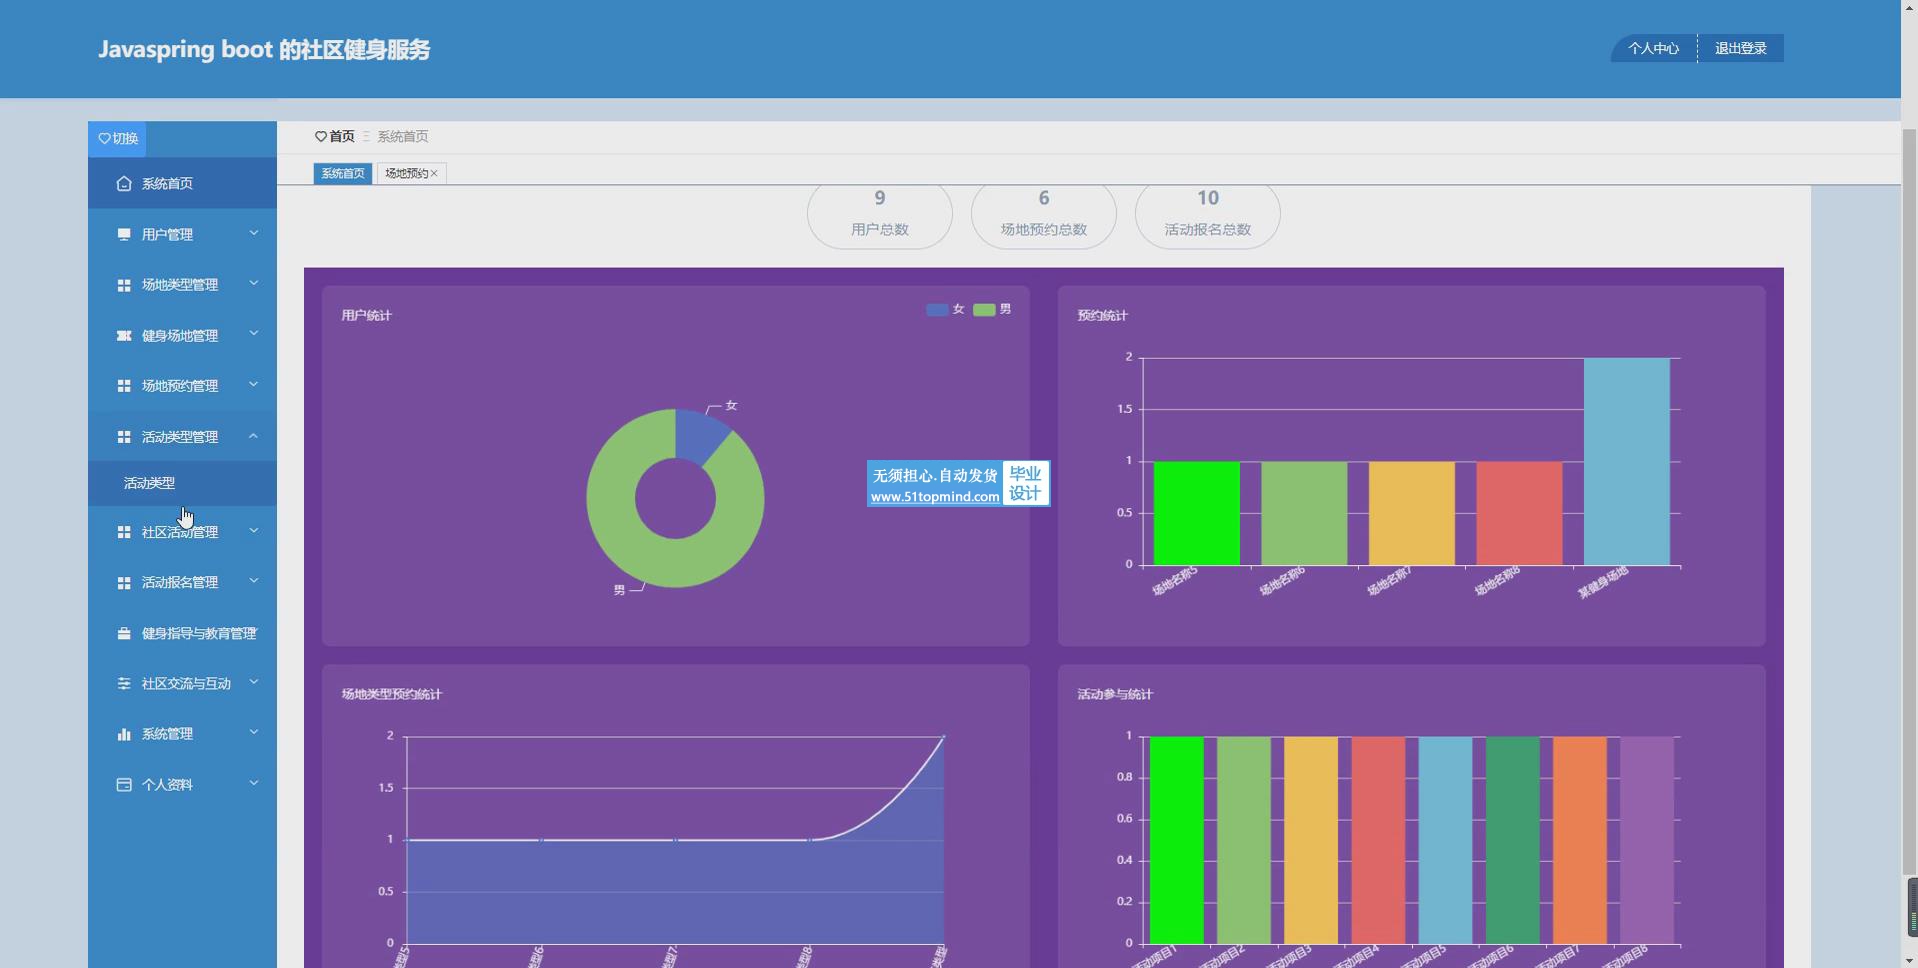Close the 场地预约 tab
Viewport: 1918px width, 968px height.
pos(434,174)
